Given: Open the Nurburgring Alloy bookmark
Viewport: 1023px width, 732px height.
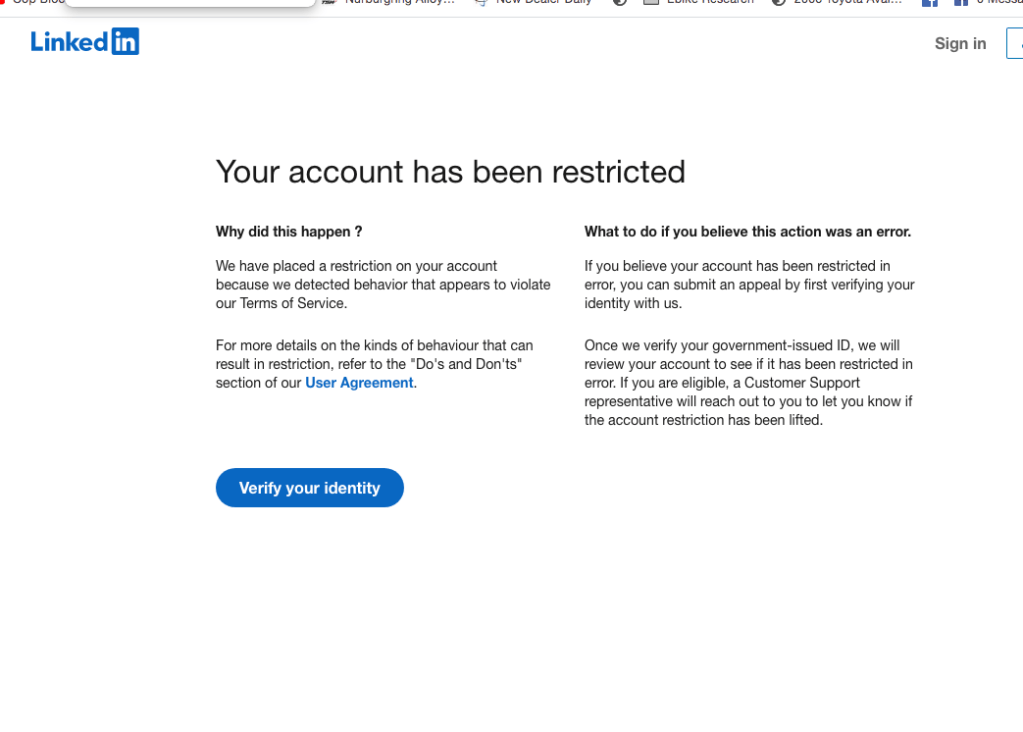Looking at the screenshot, I should pos(398,2).
